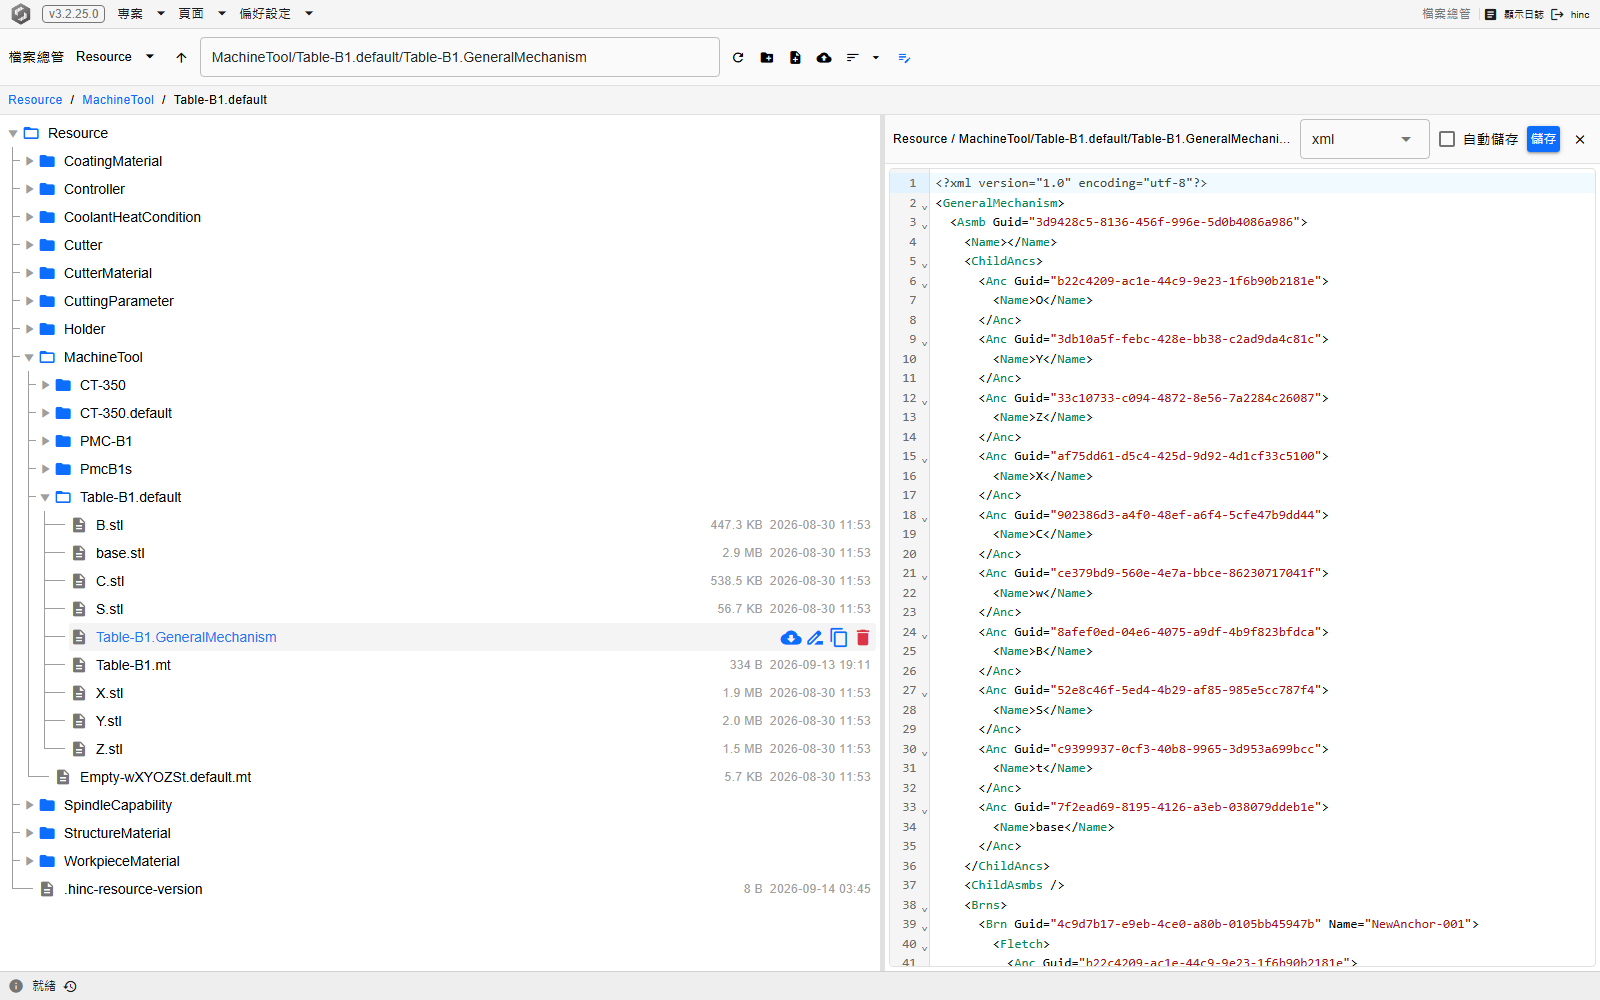Open the 頁面 menu
Screen dimensions: 1600x1000
202,14
